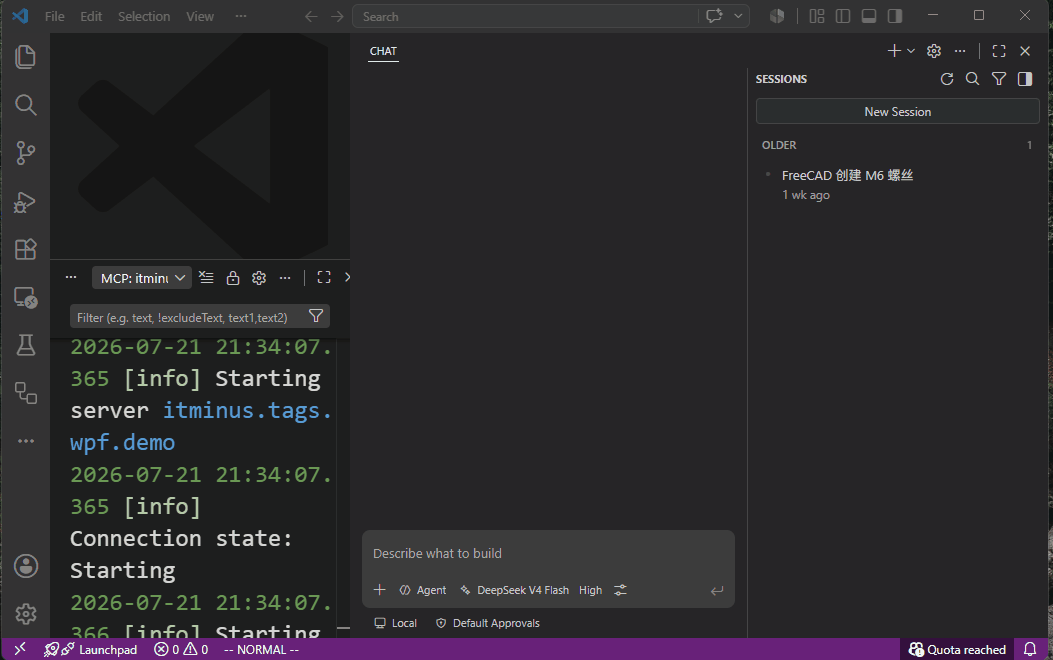Click Default Approvals below chat input
The image size is (1053, 660).
coord(488,623)
